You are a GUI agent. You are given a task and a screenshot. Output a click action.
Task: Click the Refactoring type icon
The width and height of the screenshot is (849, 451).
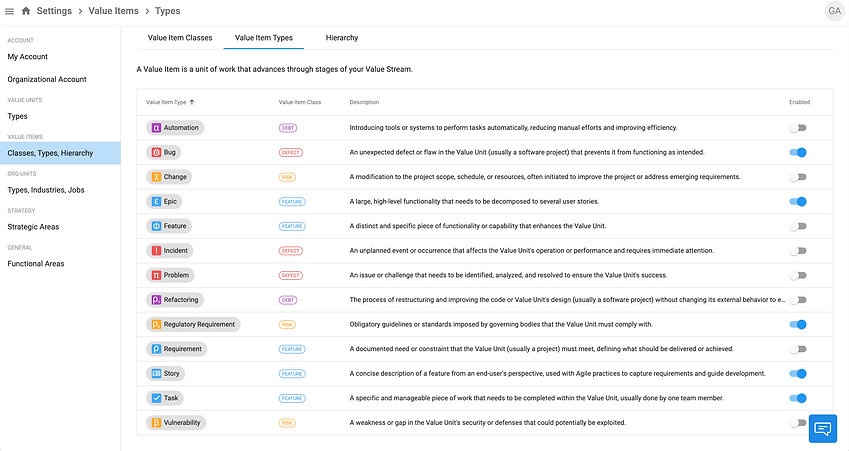coord(156,300)
